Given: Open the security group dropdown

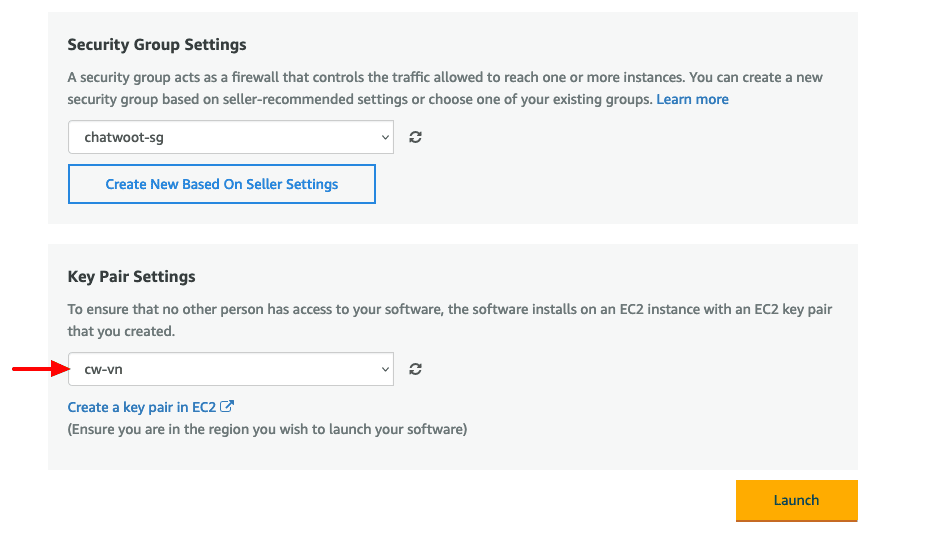Looking at the screenshot, I should 230,138.
